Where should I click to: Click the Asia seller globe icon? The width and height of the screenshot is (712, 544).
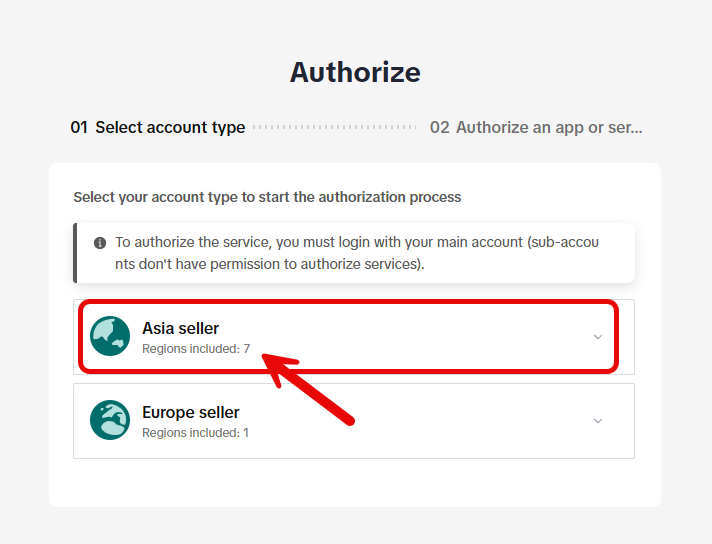coord(110,336)
